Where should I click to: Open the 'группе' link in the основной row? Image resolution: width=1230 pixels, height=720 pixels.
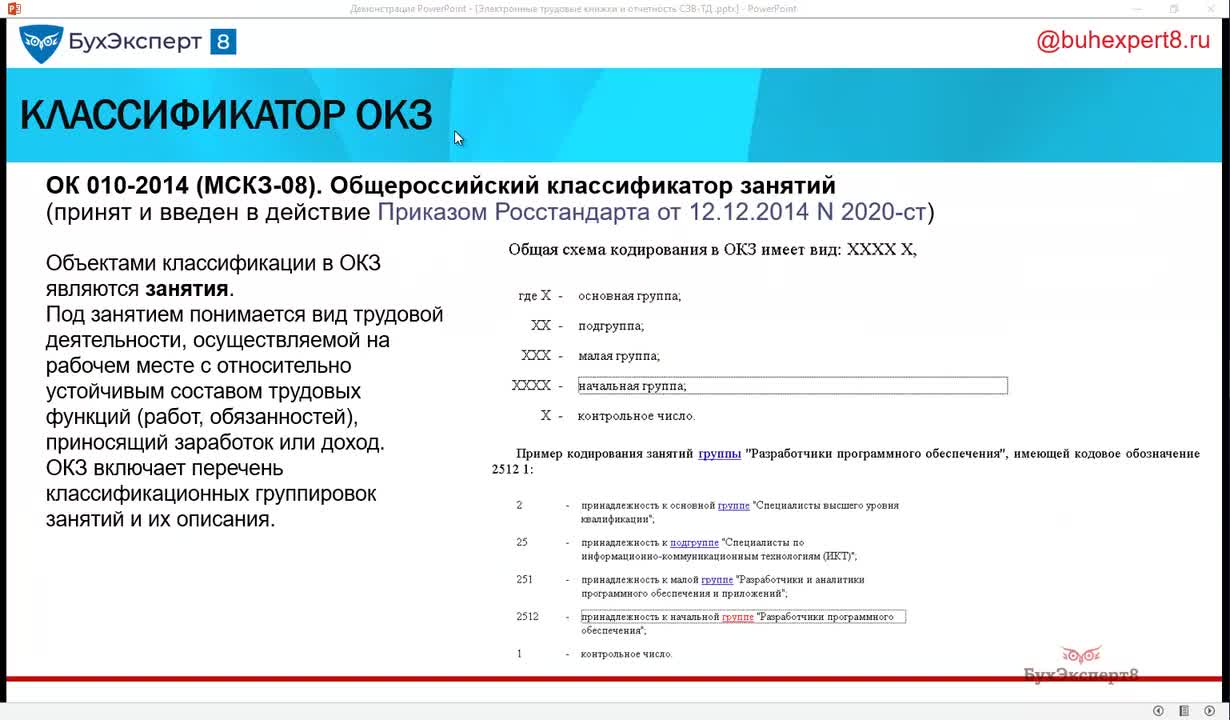(733, 506)
